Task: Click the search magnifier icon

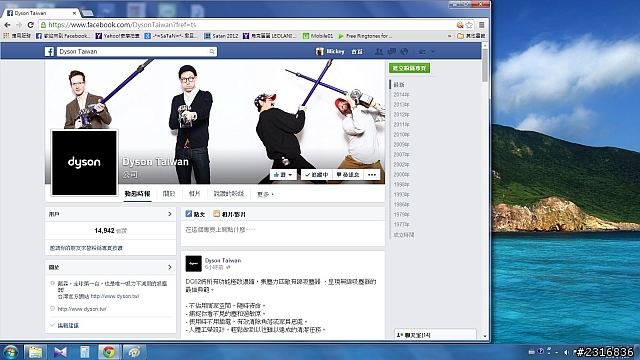Action: coord(212,51)
